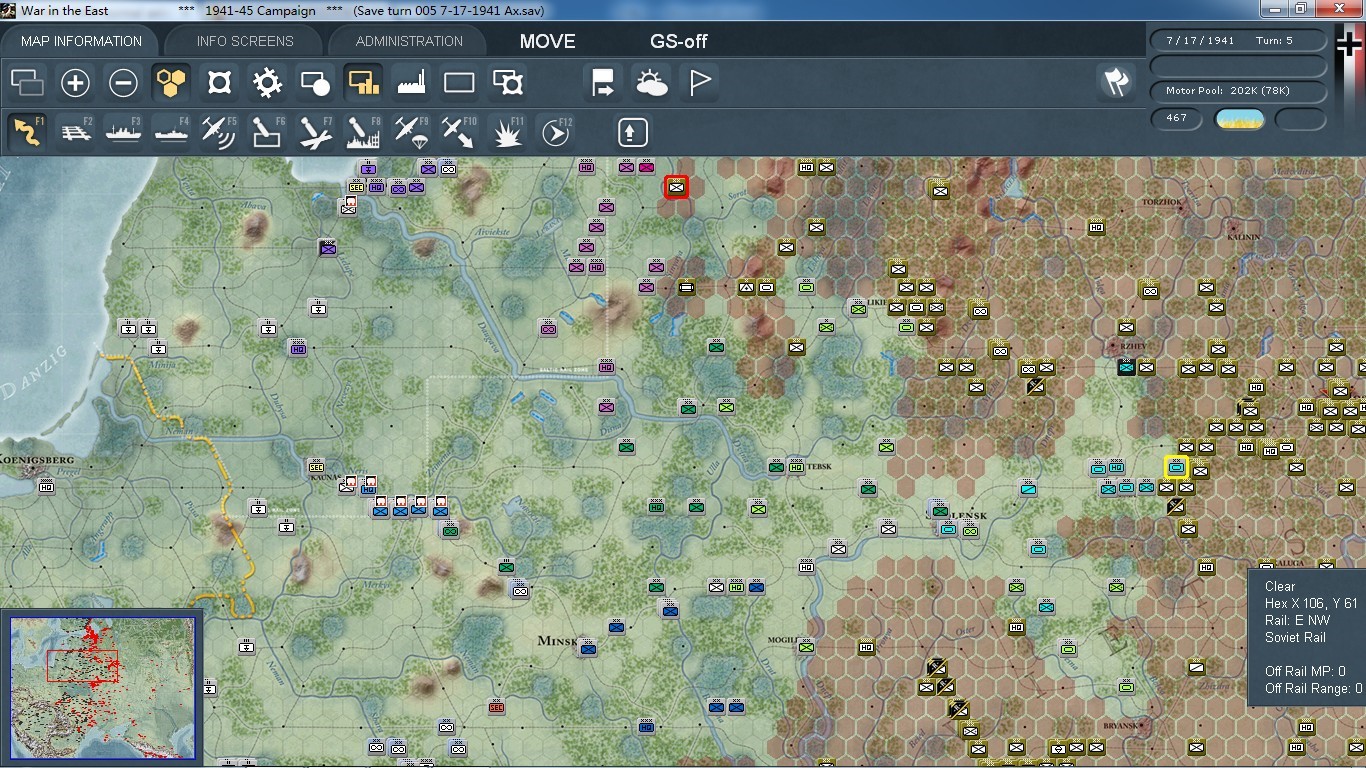Image resolution: width=1366 pixels, height=768 pixels.
Task: Toggle the factory display icon
Action: tap(411, 83)
